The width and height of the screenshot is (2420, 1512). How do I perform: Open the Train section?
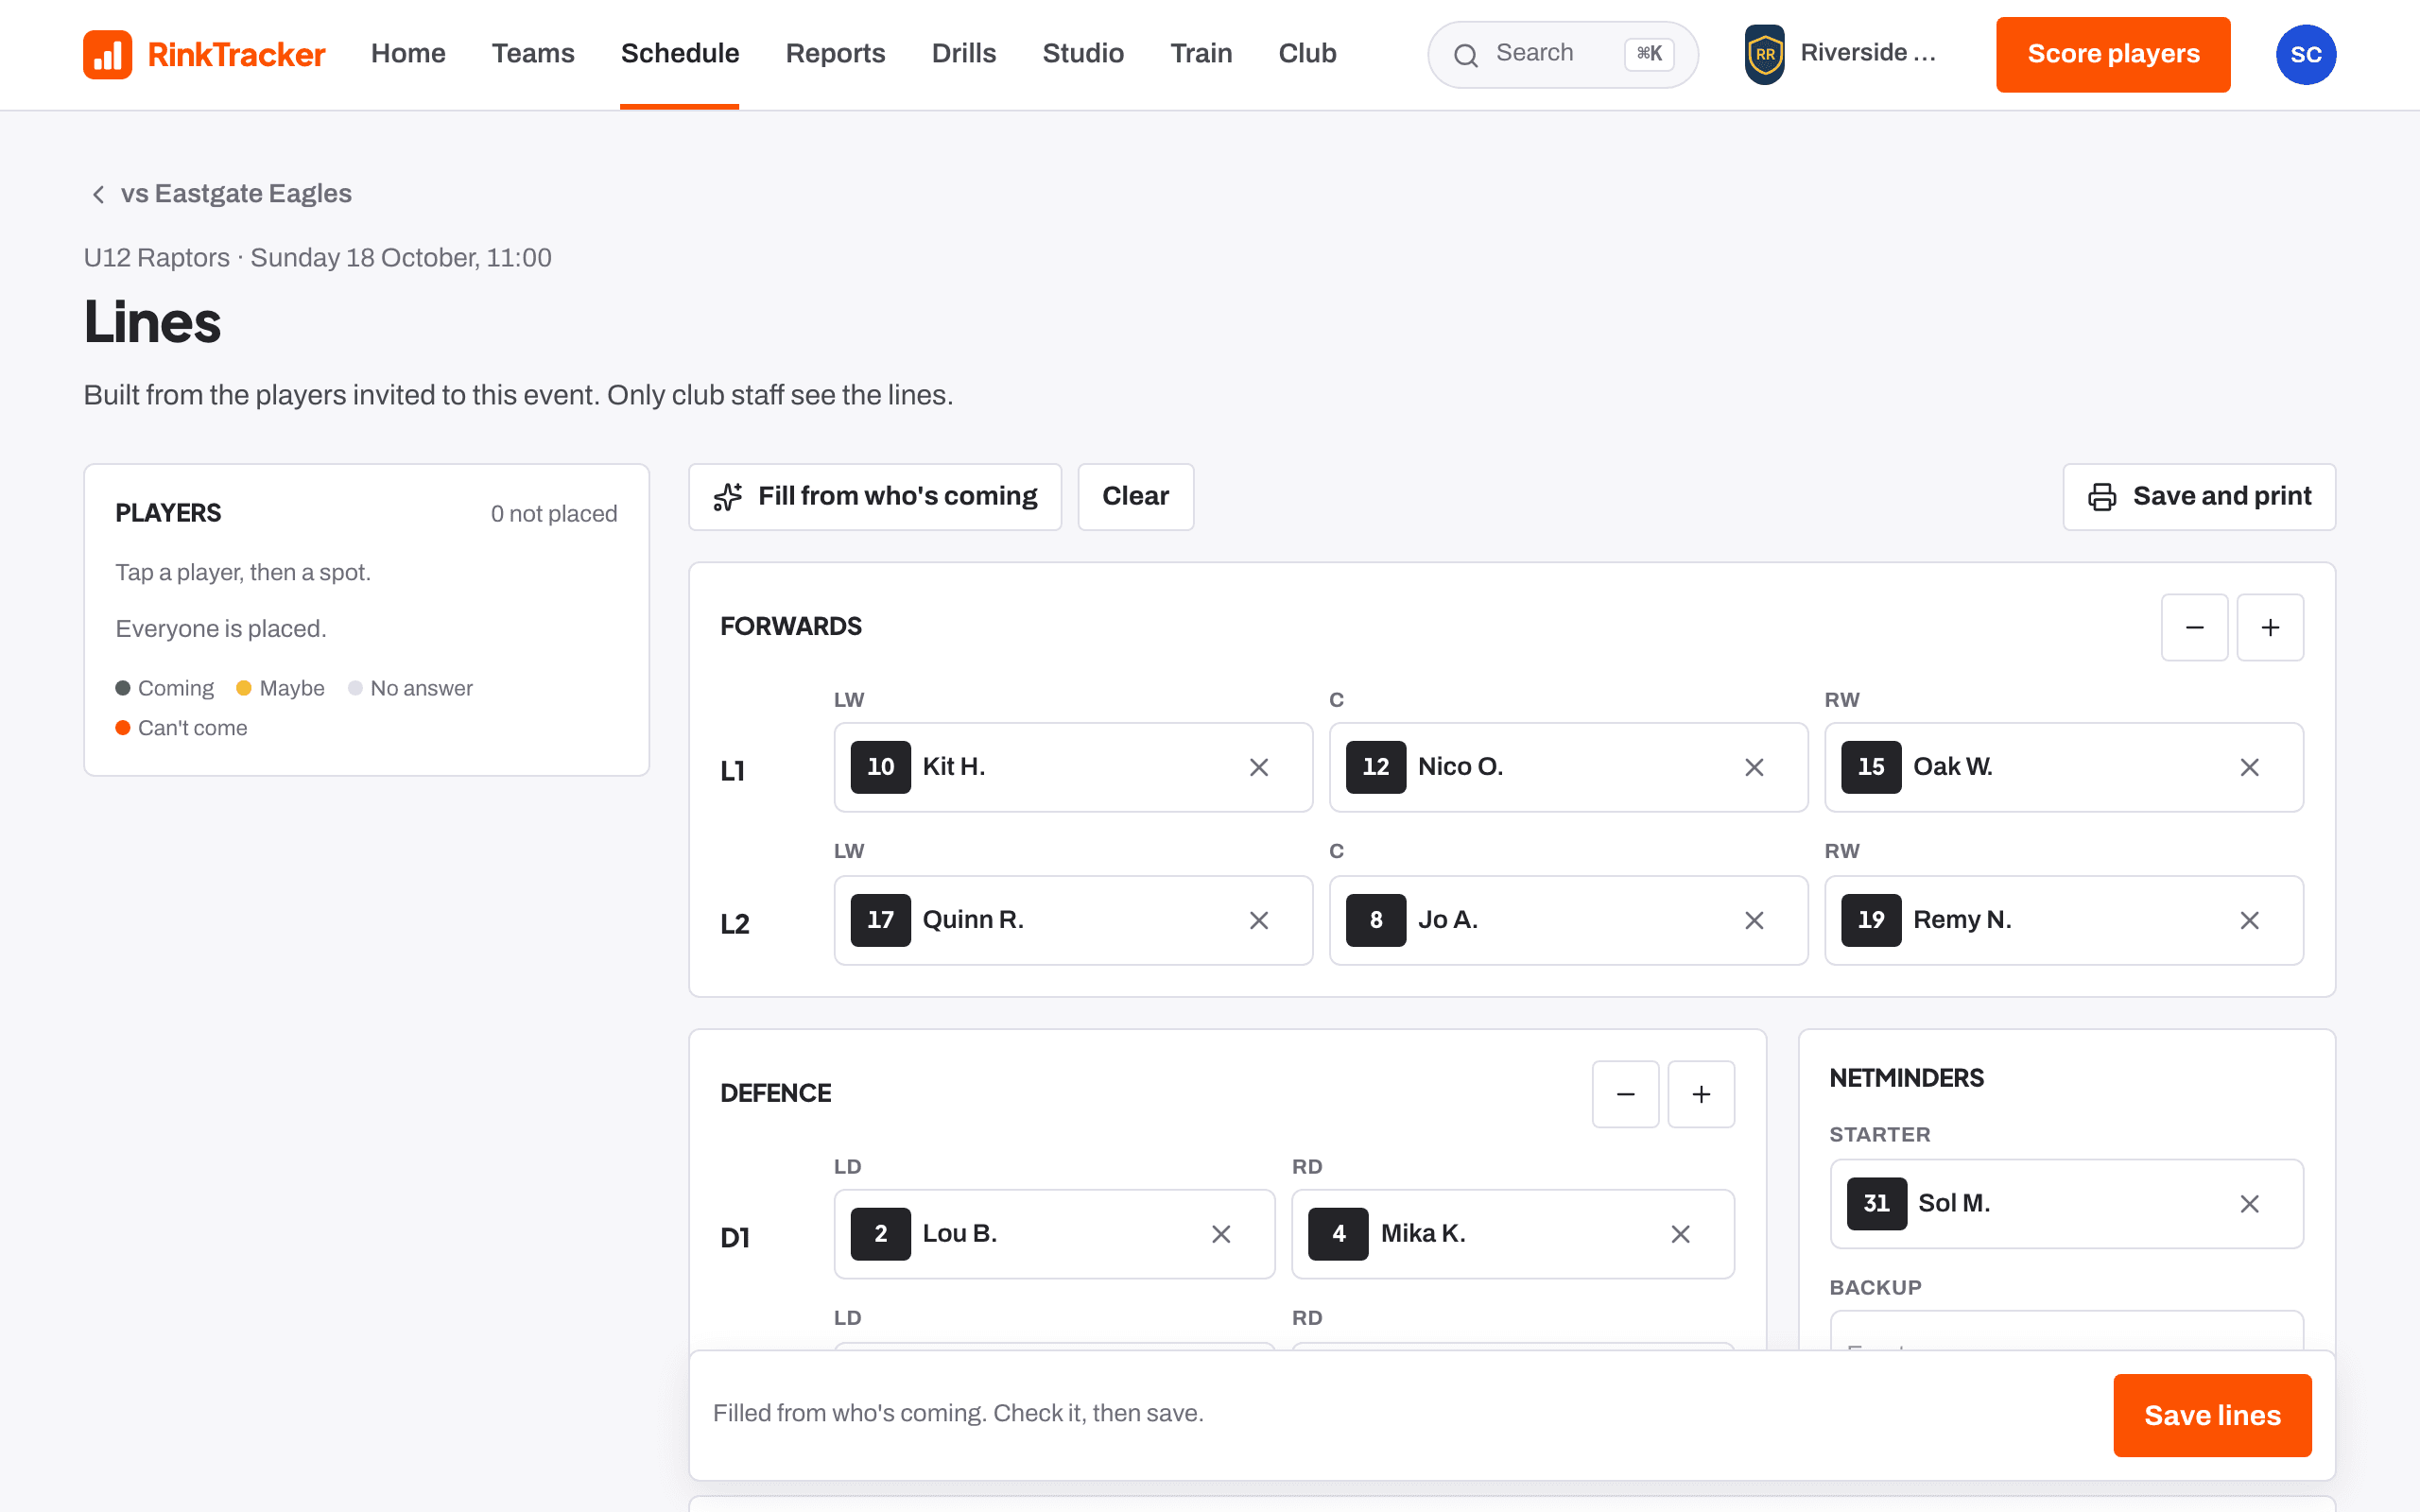1201,53
